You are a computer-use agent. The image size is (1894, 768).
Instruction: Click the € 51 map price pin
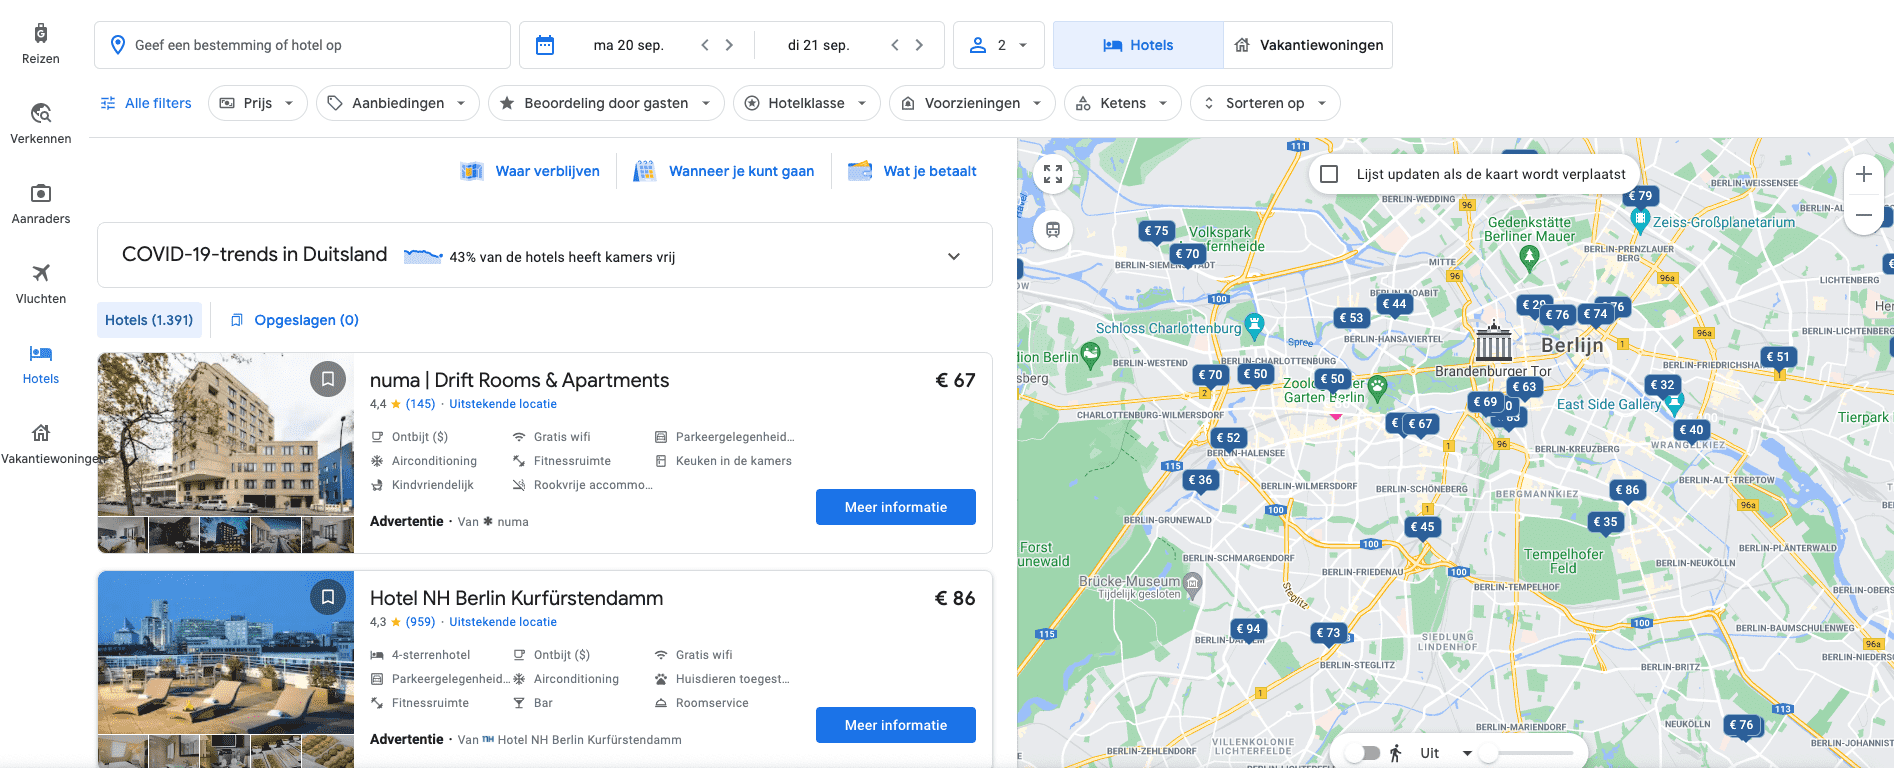[x=1777, y=357]
